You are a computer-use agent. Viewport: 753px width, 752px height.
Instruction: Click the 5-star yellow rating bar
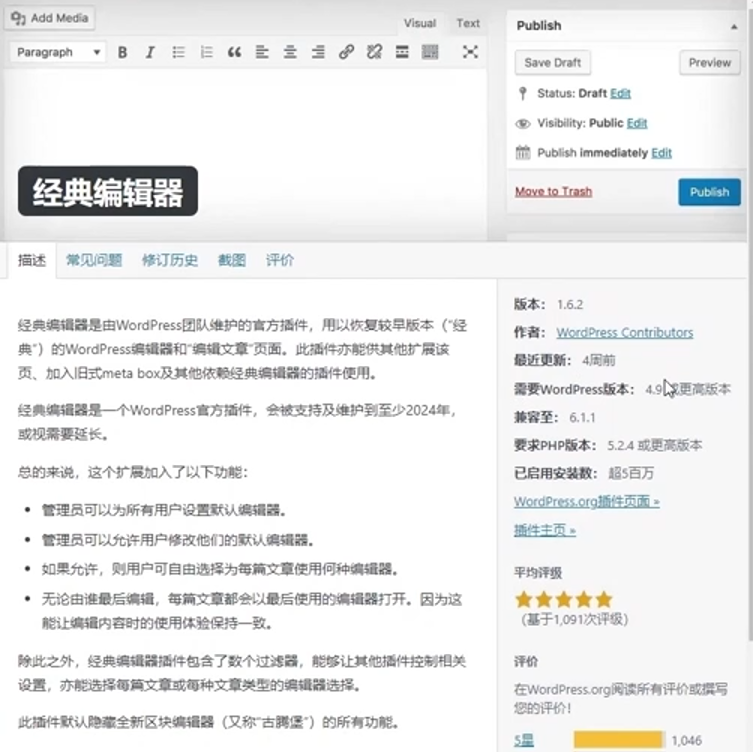pos(619,740)
